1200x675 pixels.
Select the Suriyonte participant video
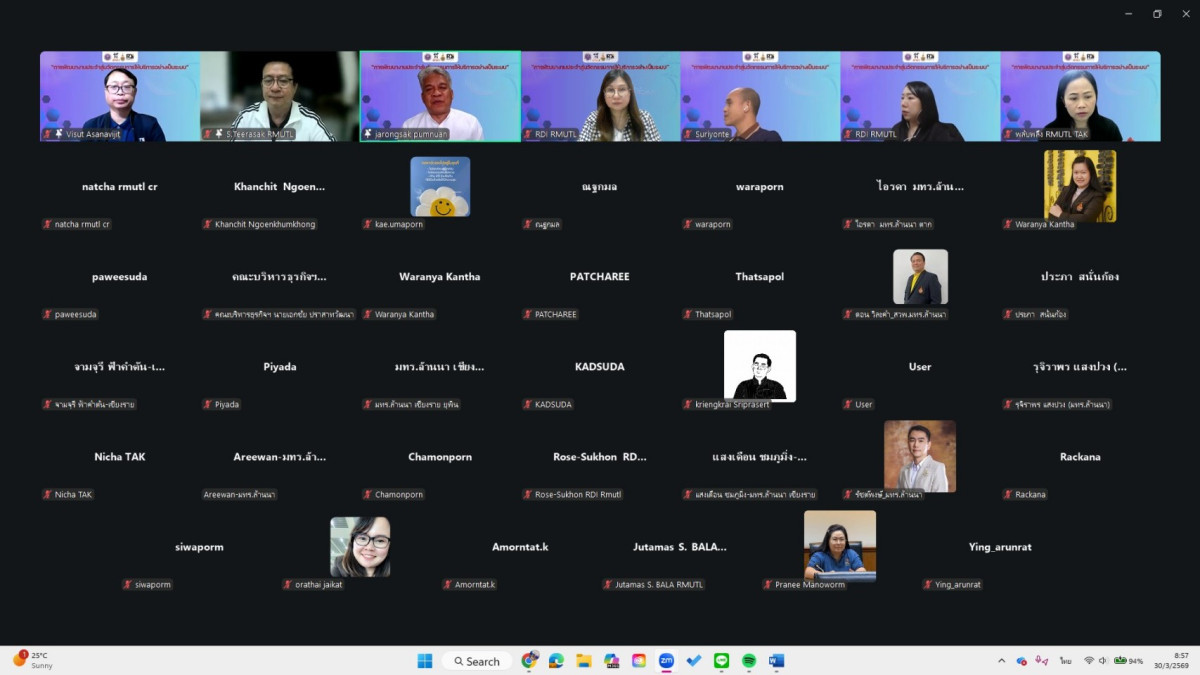pos(760,96)
